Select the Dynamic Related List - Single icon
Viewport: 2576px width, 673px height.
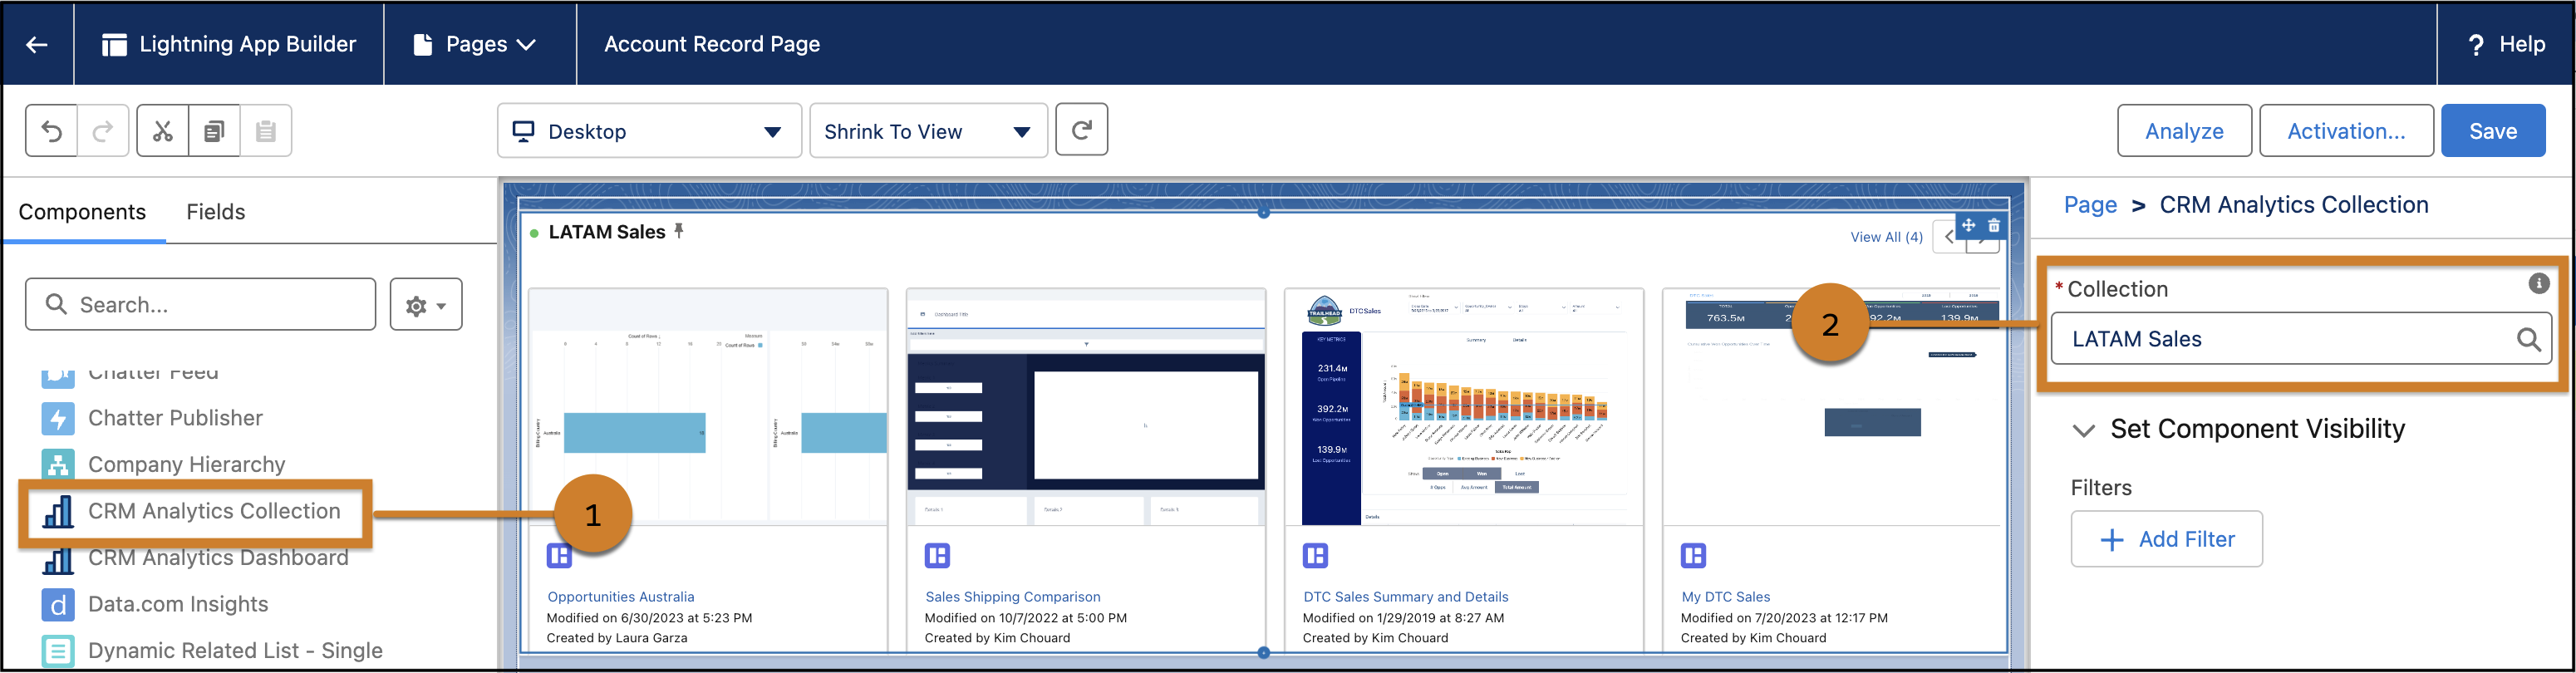point(58,651)
